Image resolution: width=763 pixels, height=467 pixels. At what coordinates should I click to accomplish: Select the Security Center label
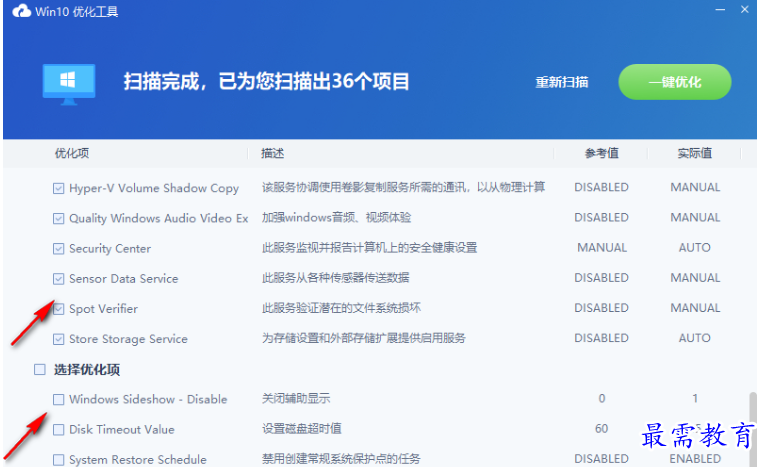(110, 249)
